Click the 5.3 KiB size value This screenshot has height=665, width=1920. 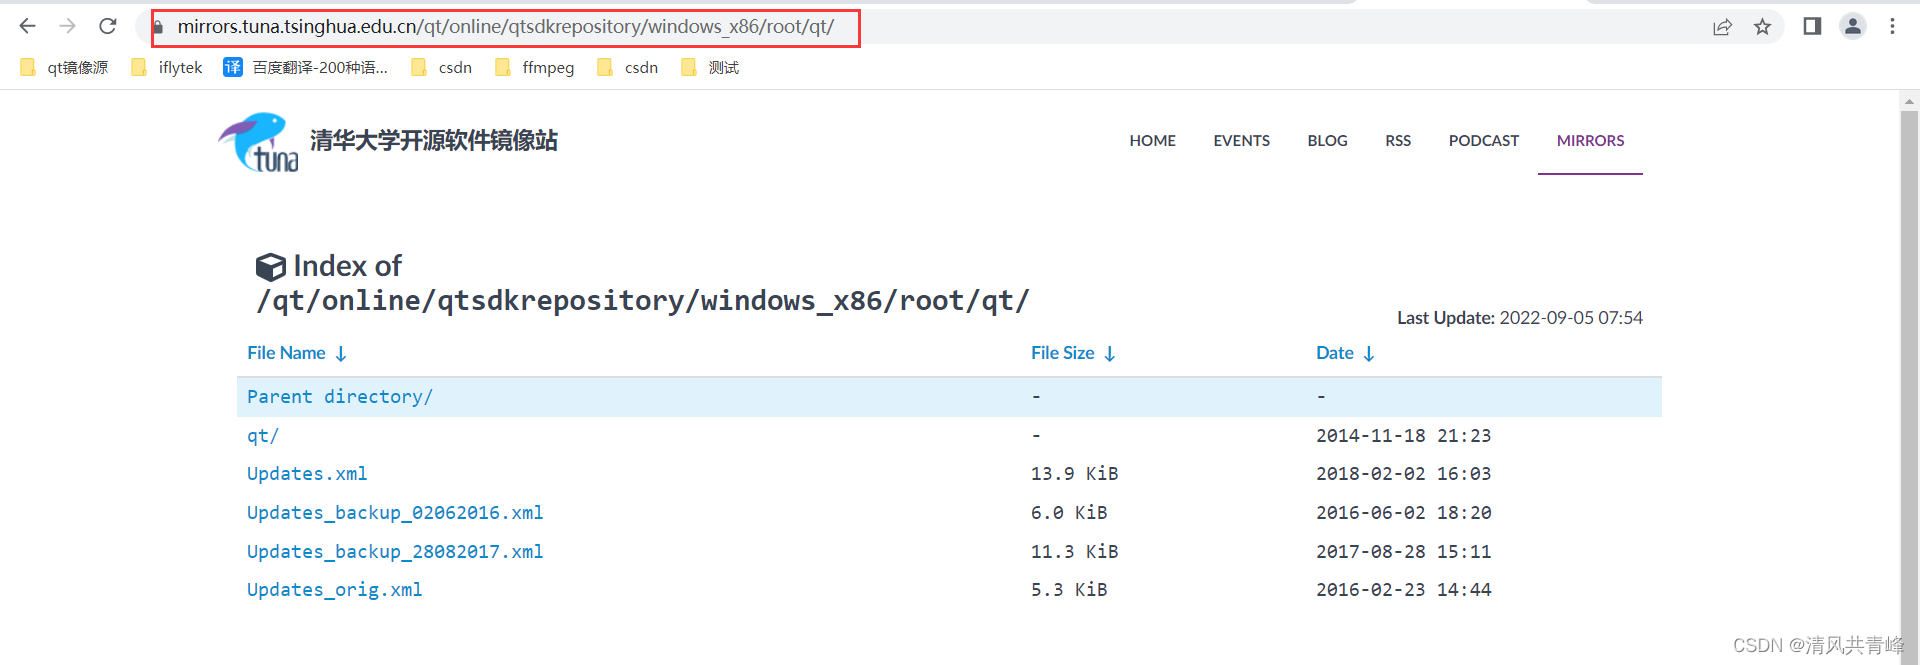pyautogui.click(x=1069, y=590)
